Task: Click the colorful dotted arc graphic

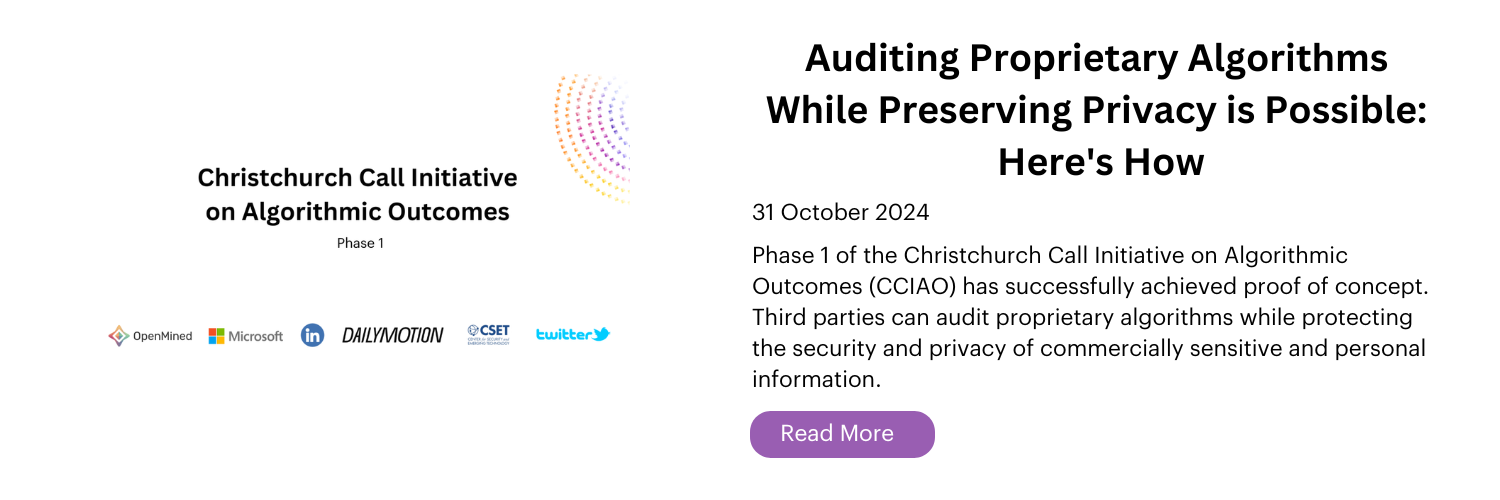Action: pos(592,137)
